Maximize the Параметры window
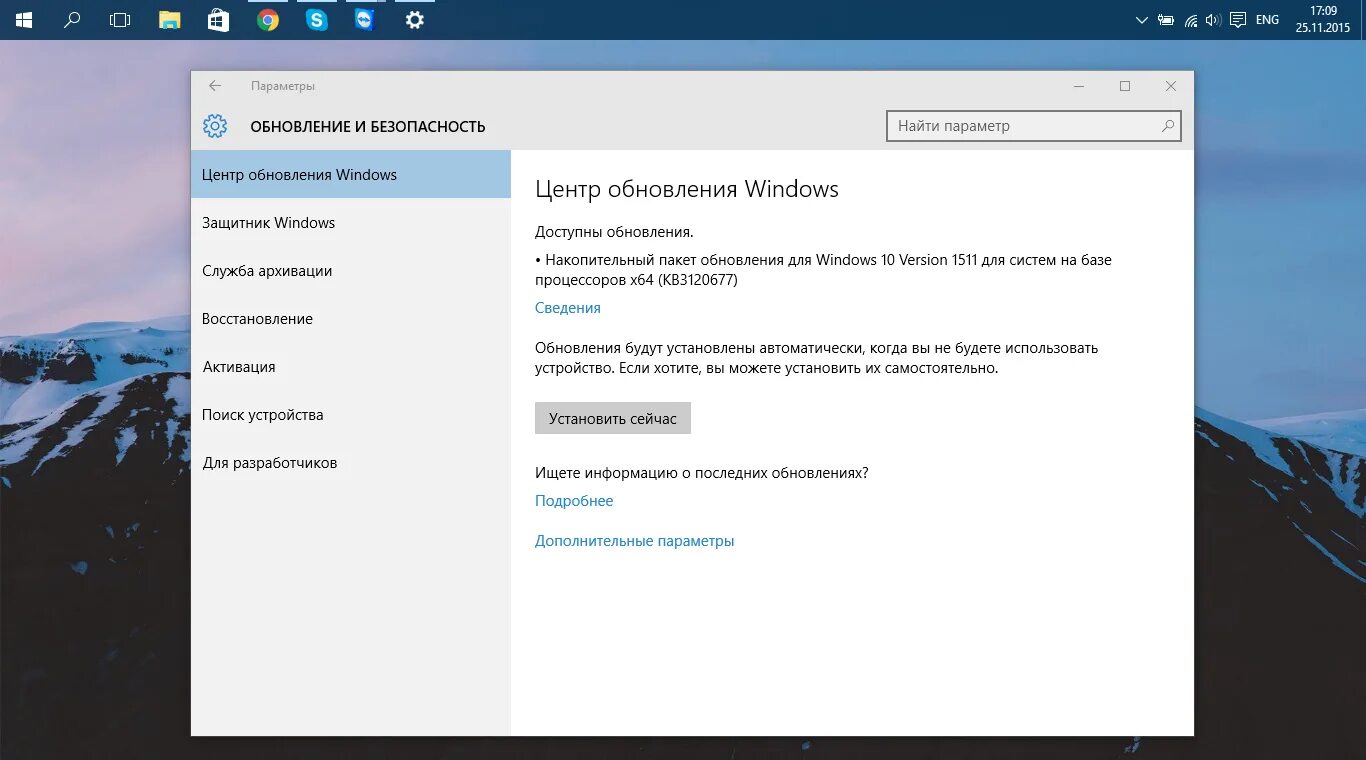1366x760 pixels. pos(1125,86)
